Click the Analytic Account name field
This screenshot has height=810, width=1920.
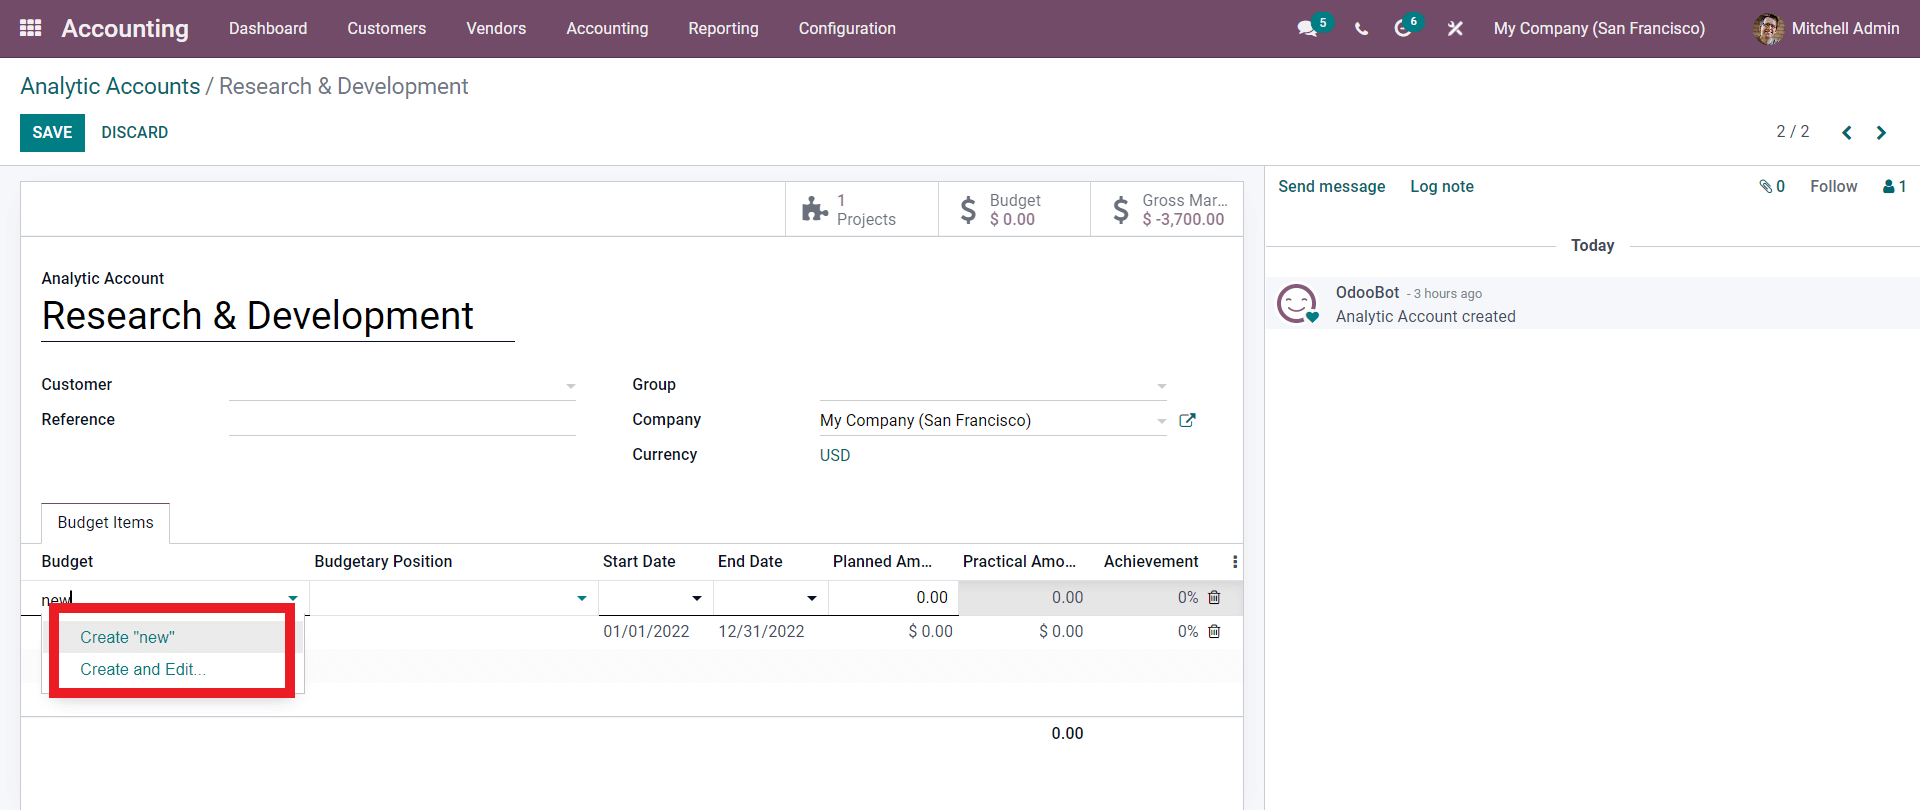278,316
